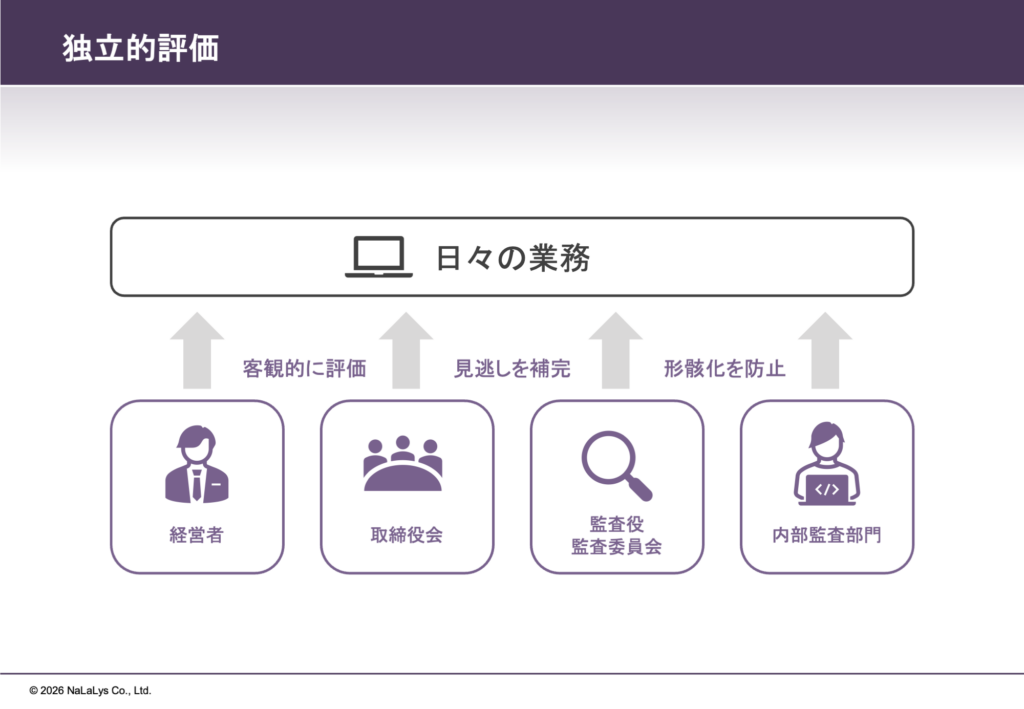
Task: Click the laptop icon beside 日々の業務
Action: (379, 257)
